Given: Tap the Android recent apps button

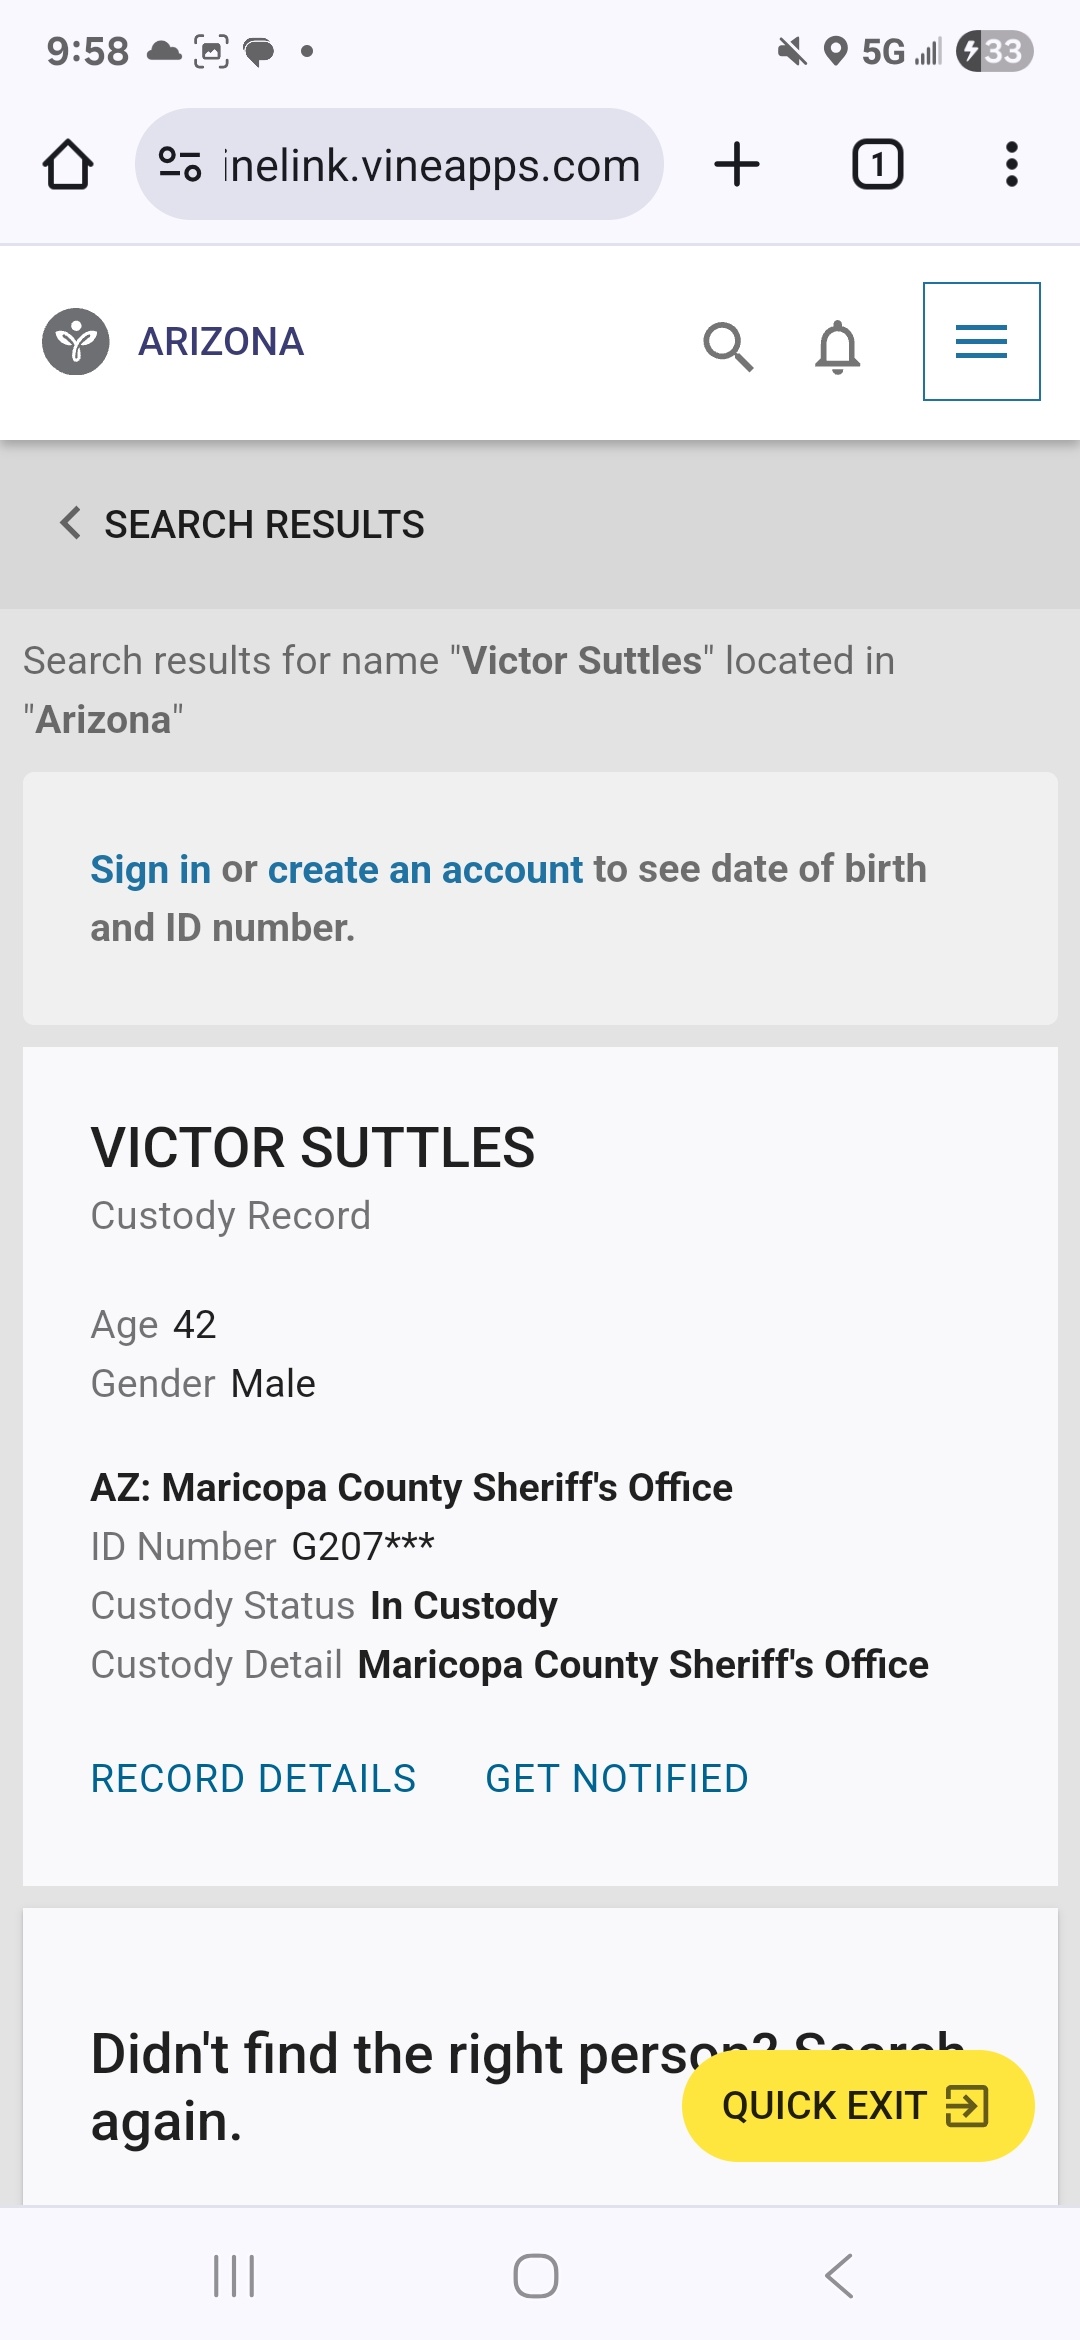Looking at the screenshot, I should tap(234, 2276).
